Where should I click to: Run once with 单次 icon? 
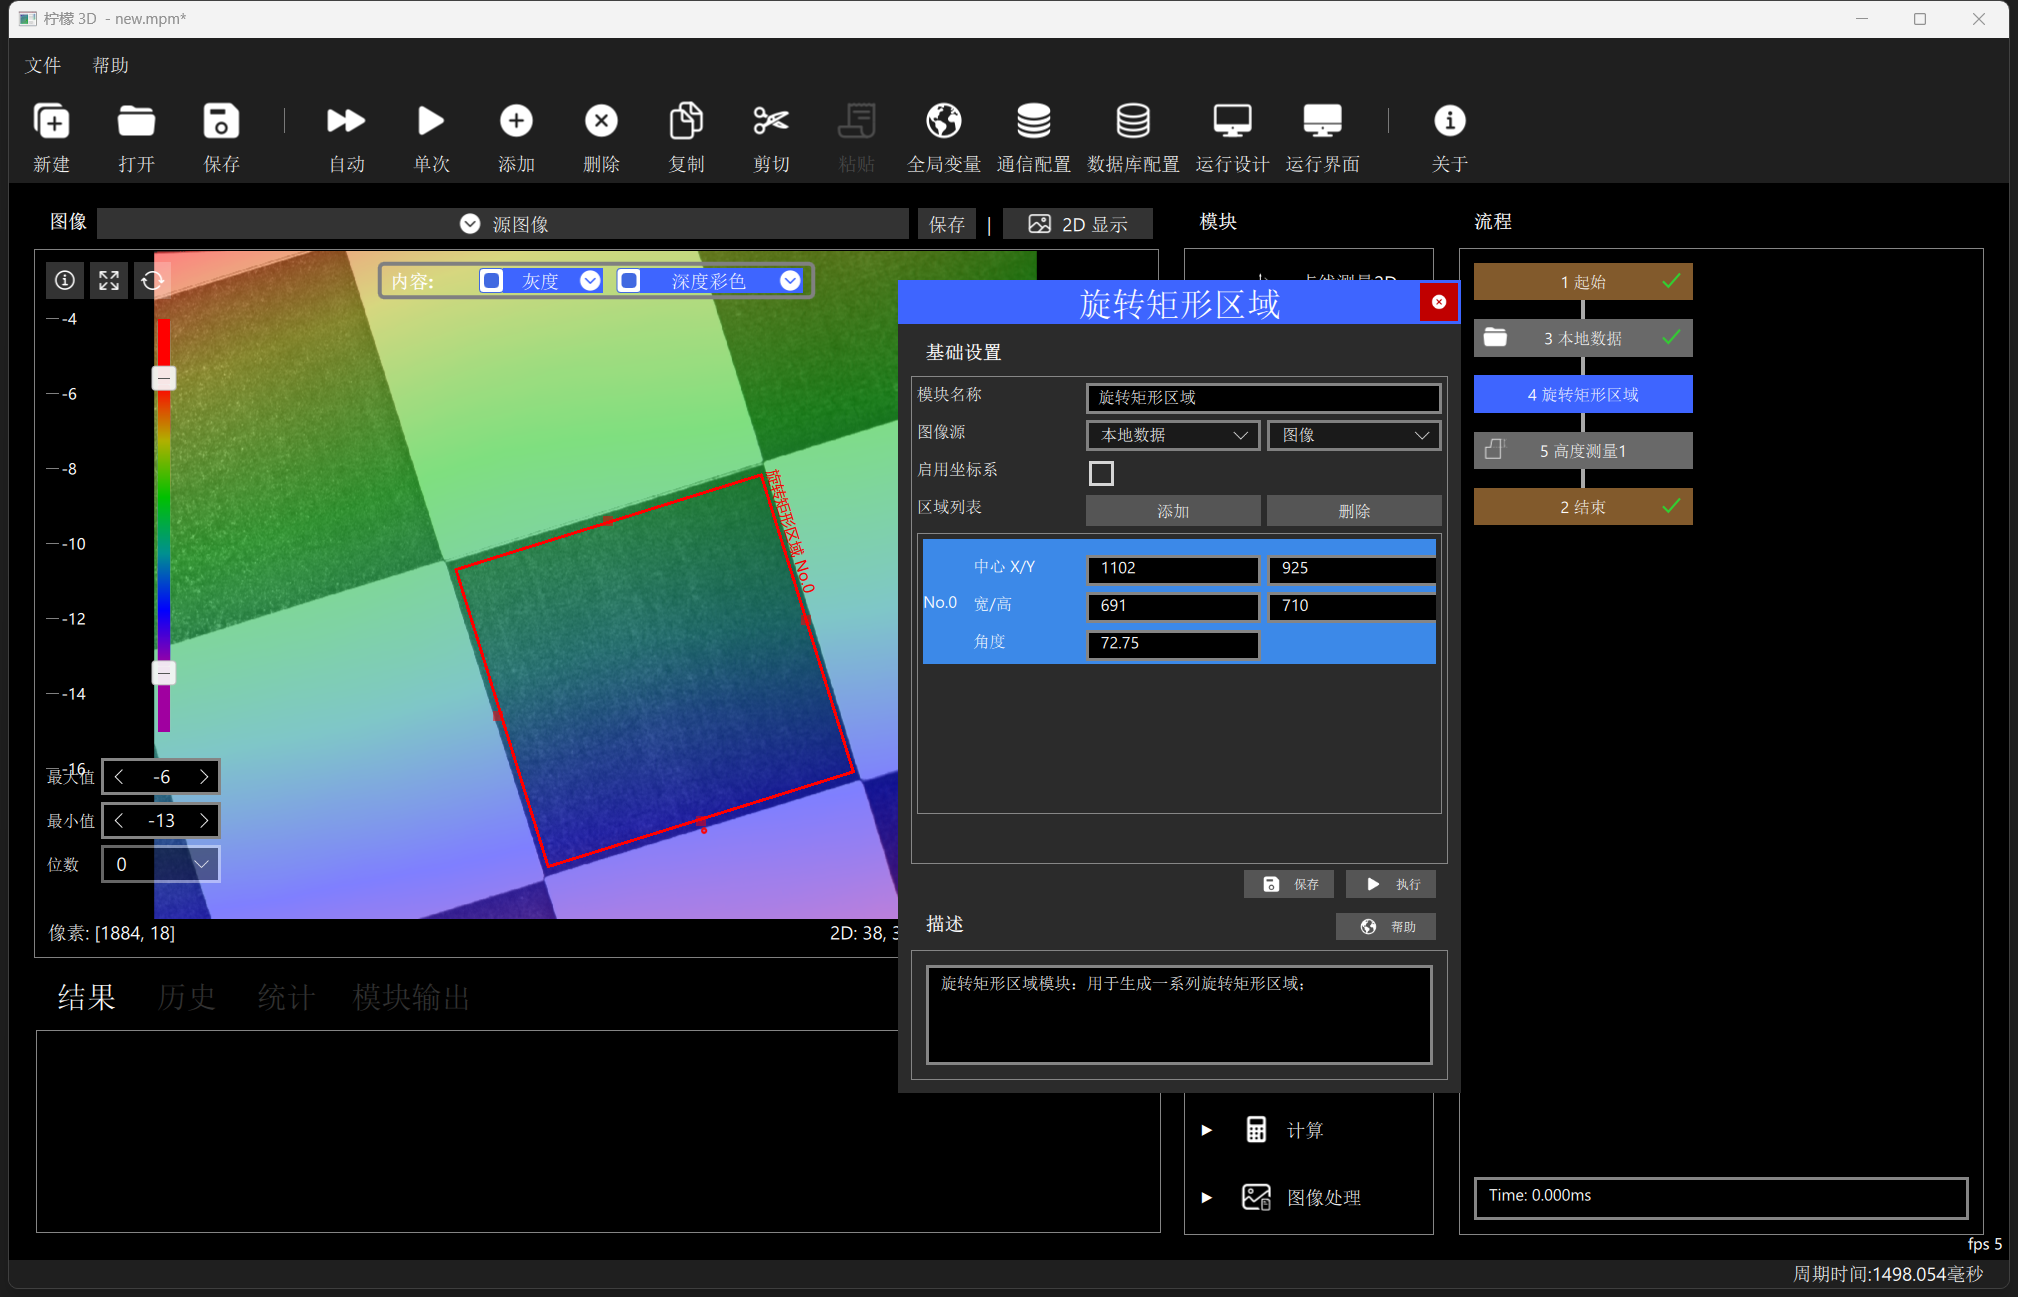[431, 121]
